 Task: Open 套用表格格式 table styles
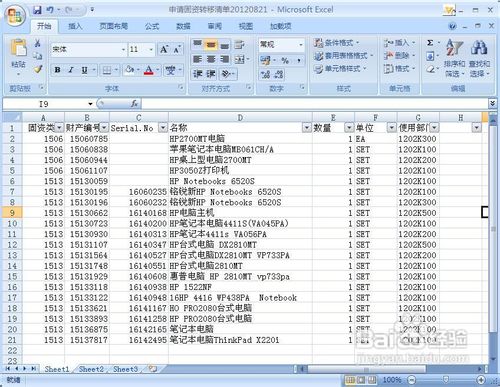[x=344, y=56]
